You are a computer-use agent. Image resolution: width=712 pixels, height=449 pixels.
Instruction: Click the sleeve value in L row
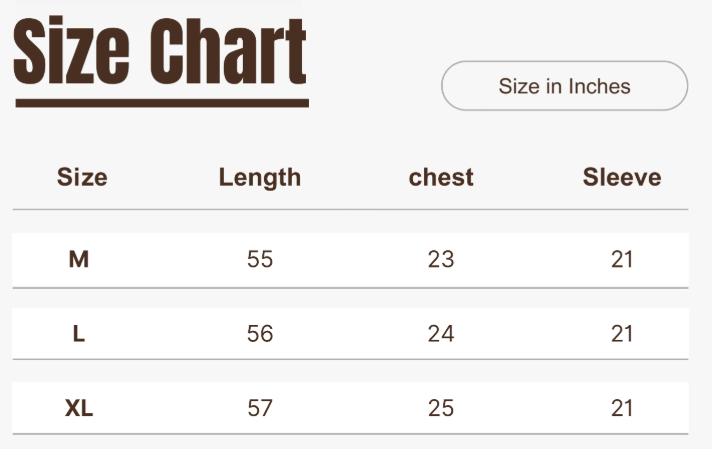click(x=622, y=334)
